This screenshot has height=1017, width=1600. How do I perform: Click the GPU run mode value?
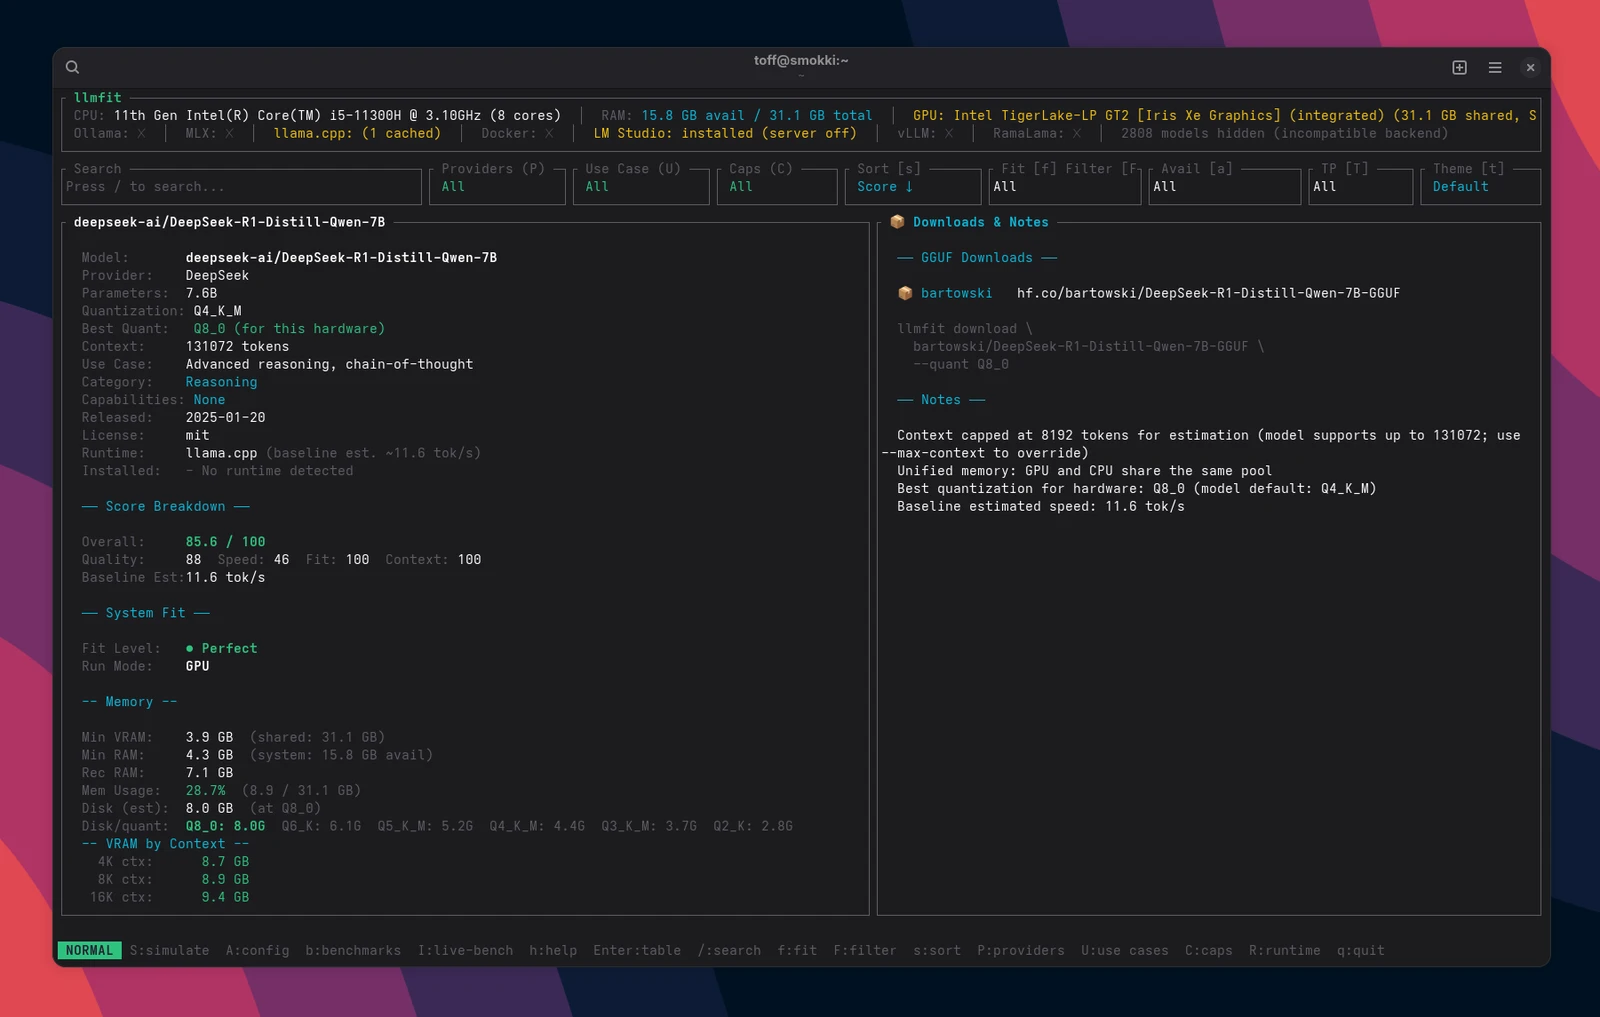tap(197, 666)
